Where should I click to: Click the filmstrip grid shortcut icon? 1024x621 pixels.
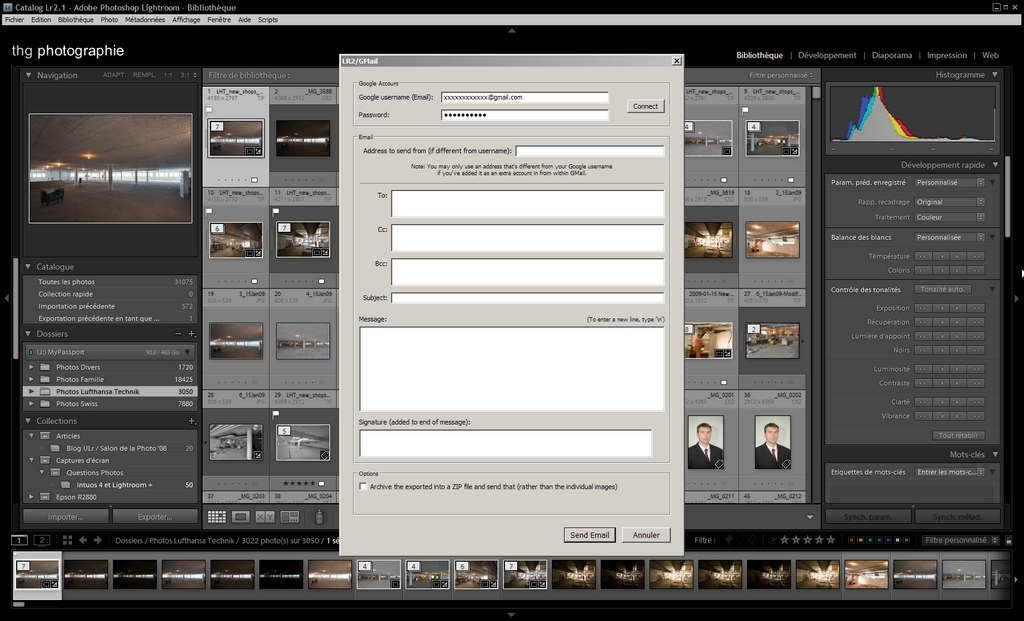click(67, 540)
